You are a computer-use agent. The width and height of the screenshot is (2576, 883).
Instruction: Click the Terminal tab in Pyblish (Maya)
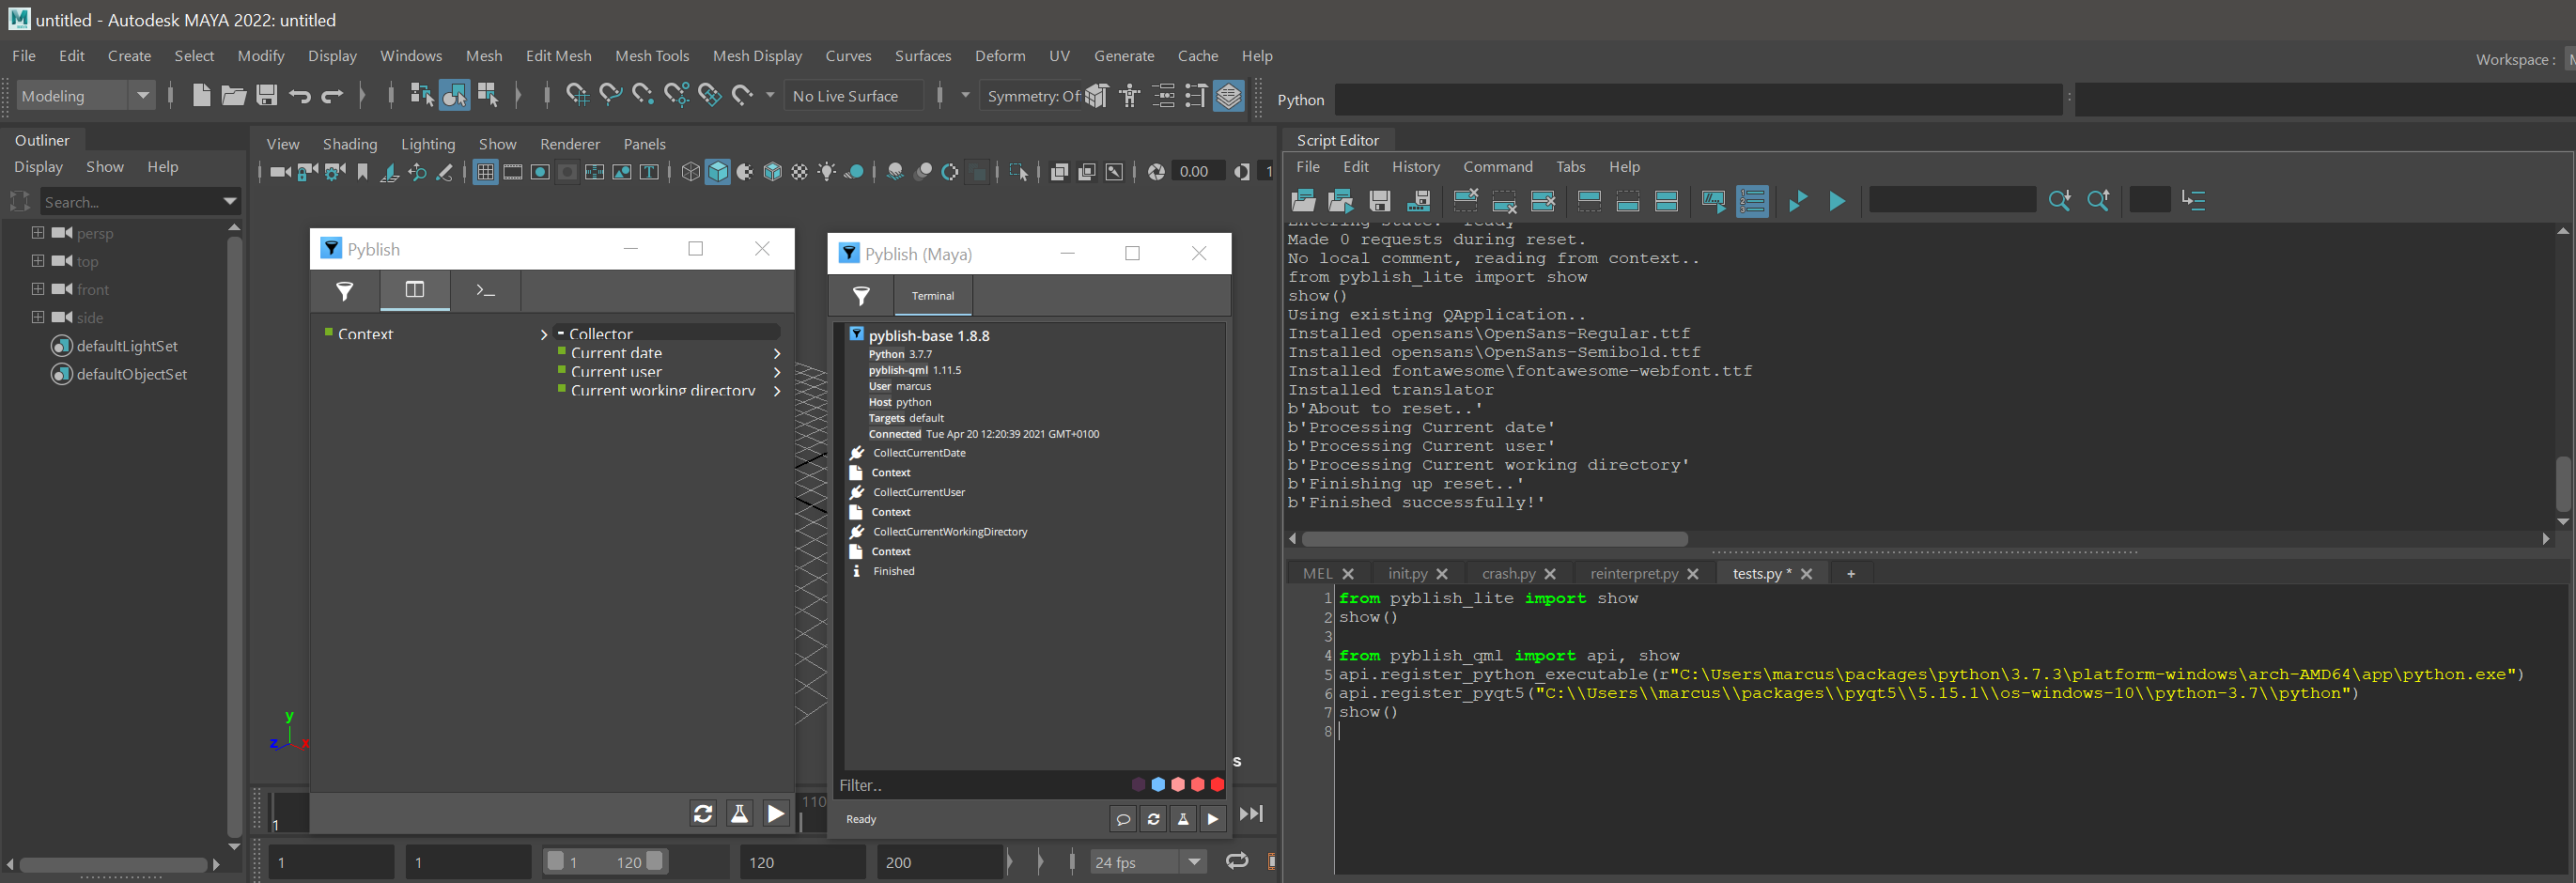coord(932,296)
